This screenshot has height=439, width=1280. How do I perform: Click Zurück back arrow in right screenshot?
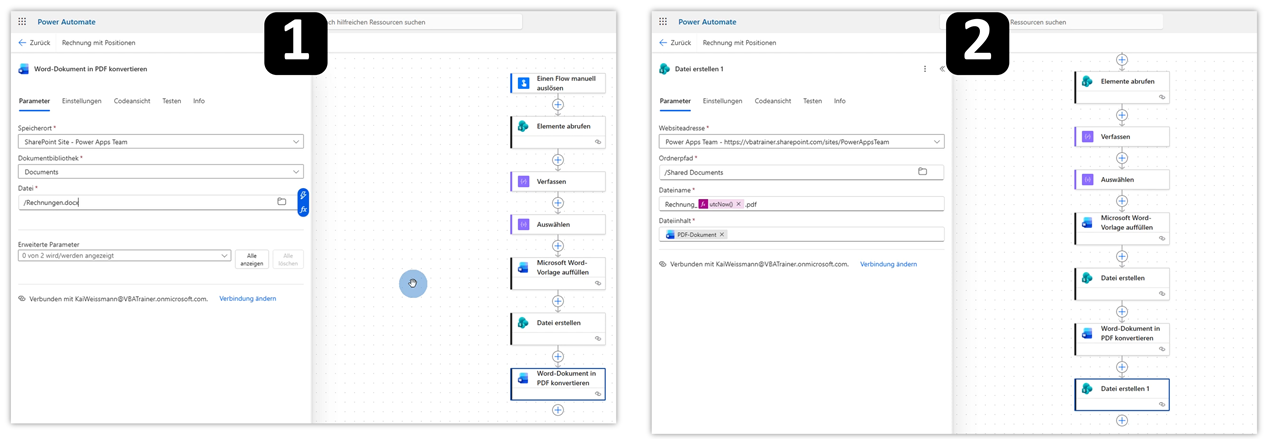[663, 43]
